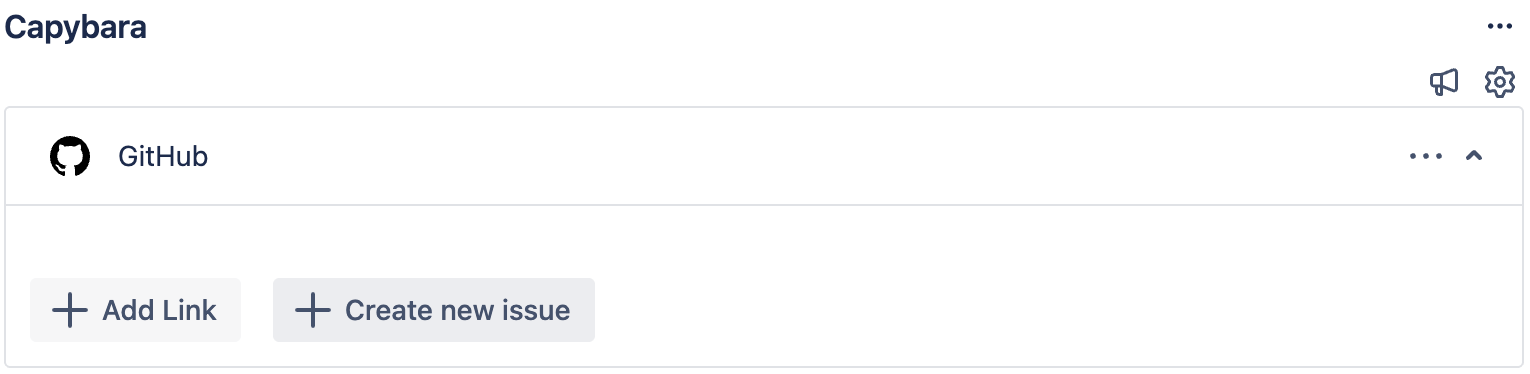Select the Create new issue button
Viewport: 1530px width, 374px height.
tap(434, 310)
